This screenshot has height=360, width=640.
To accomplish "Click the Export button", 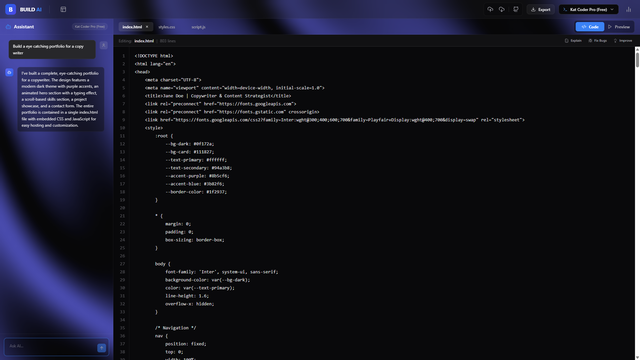I will [x=540, y=9].
